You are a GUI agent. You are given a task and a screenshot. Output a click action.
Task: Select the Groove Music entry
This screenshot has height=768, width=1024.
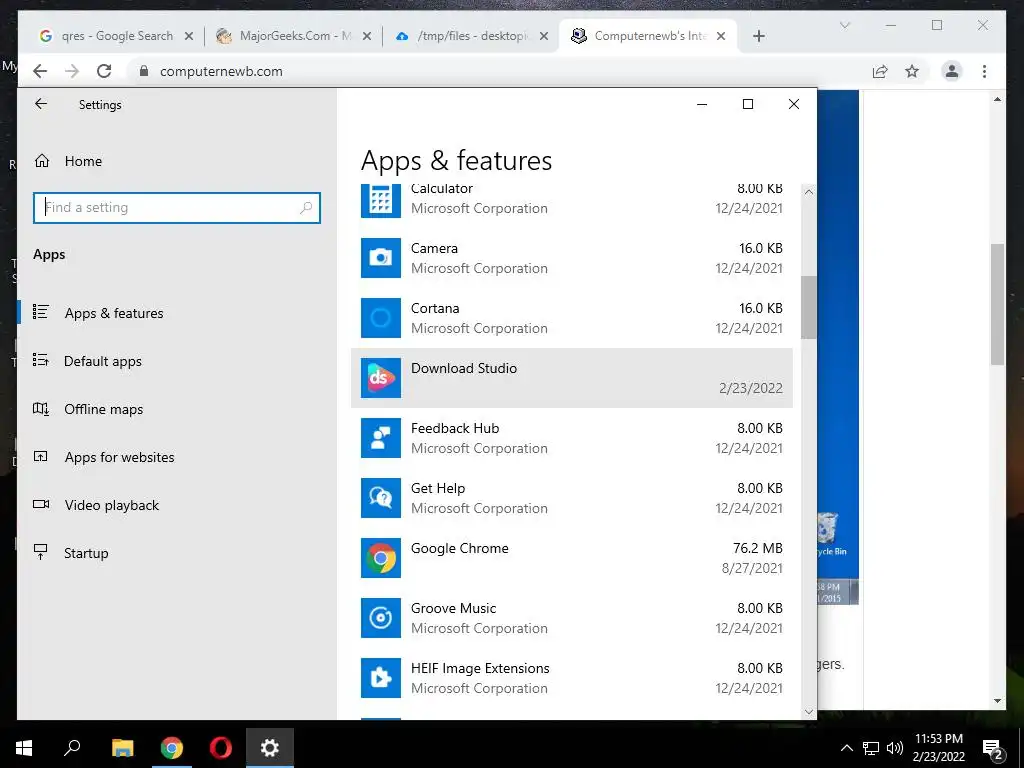(x=572, y=618)
